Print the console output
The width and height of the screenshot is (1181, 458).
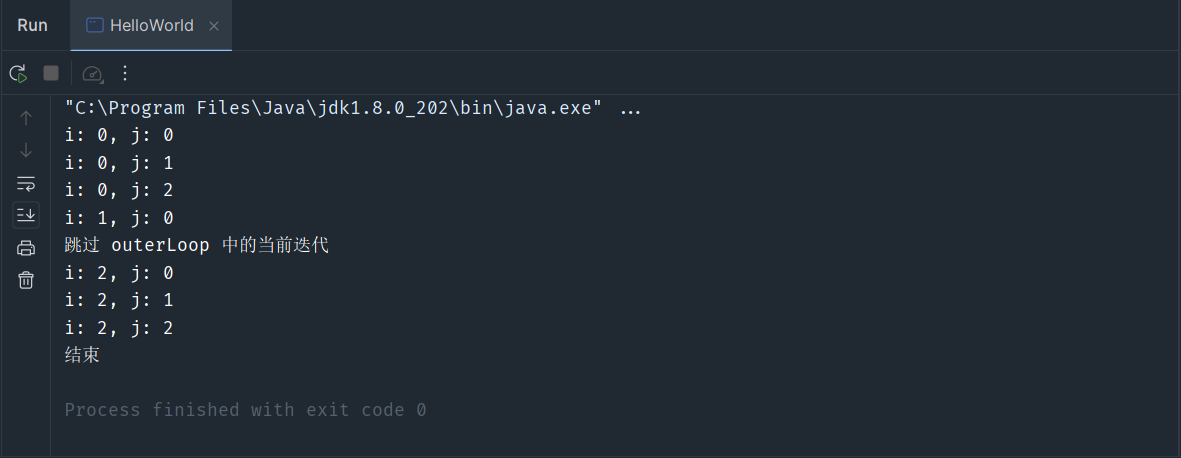coord(26,248)
